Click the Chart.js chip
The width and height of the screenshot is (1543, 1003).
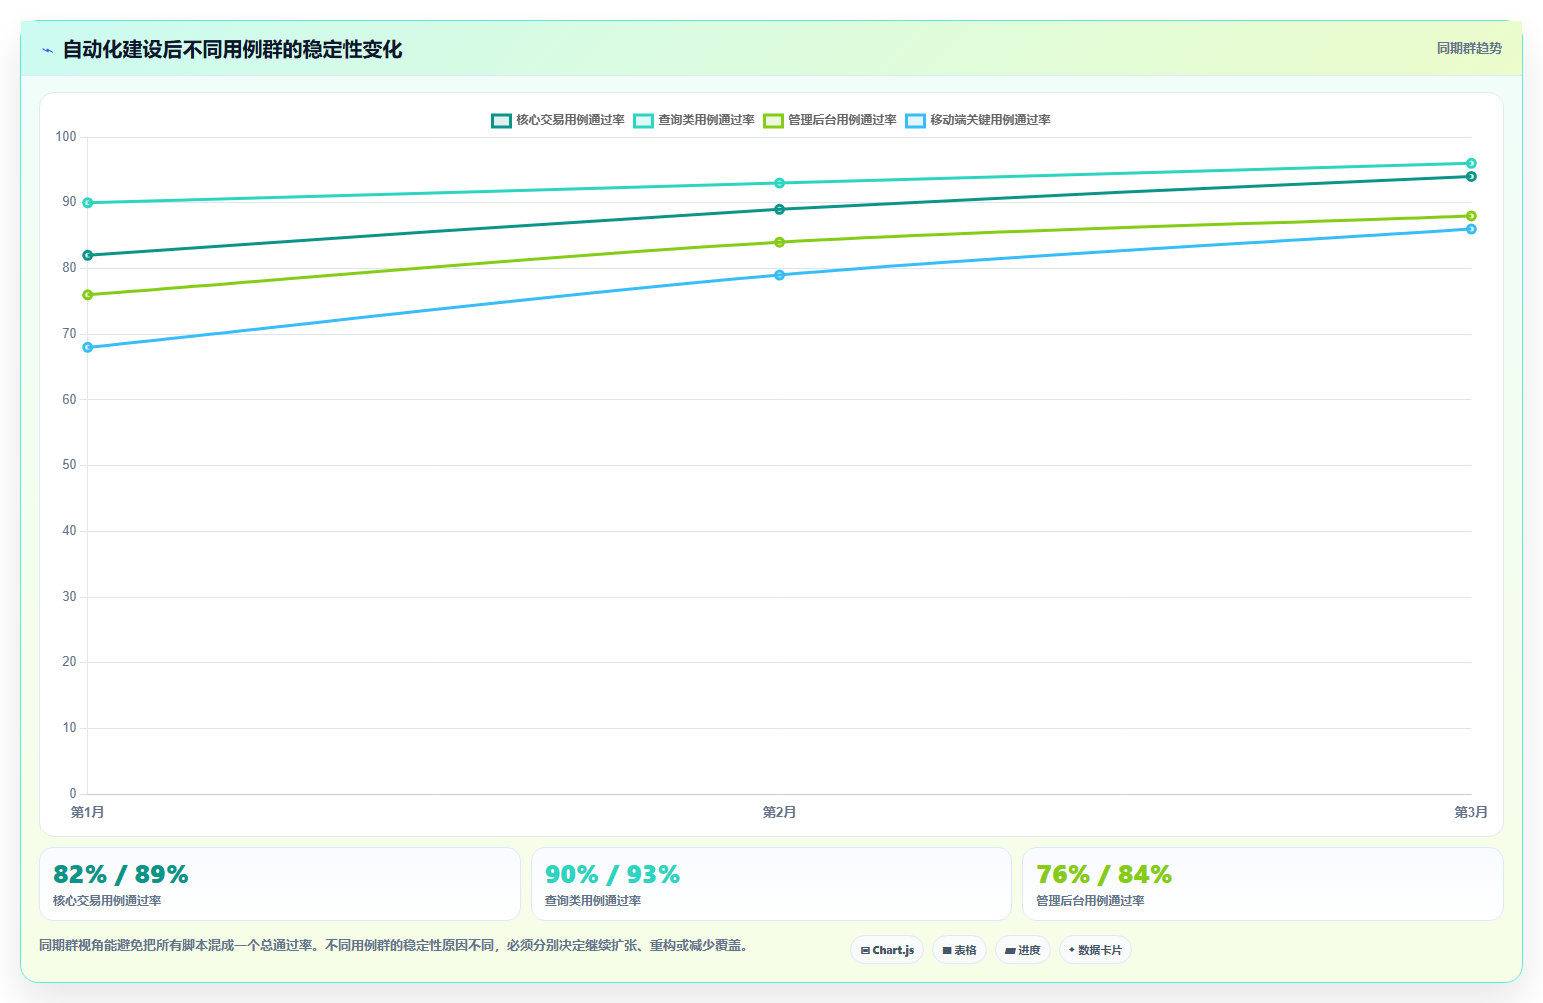pyautogui.click(x=887, y=950)
